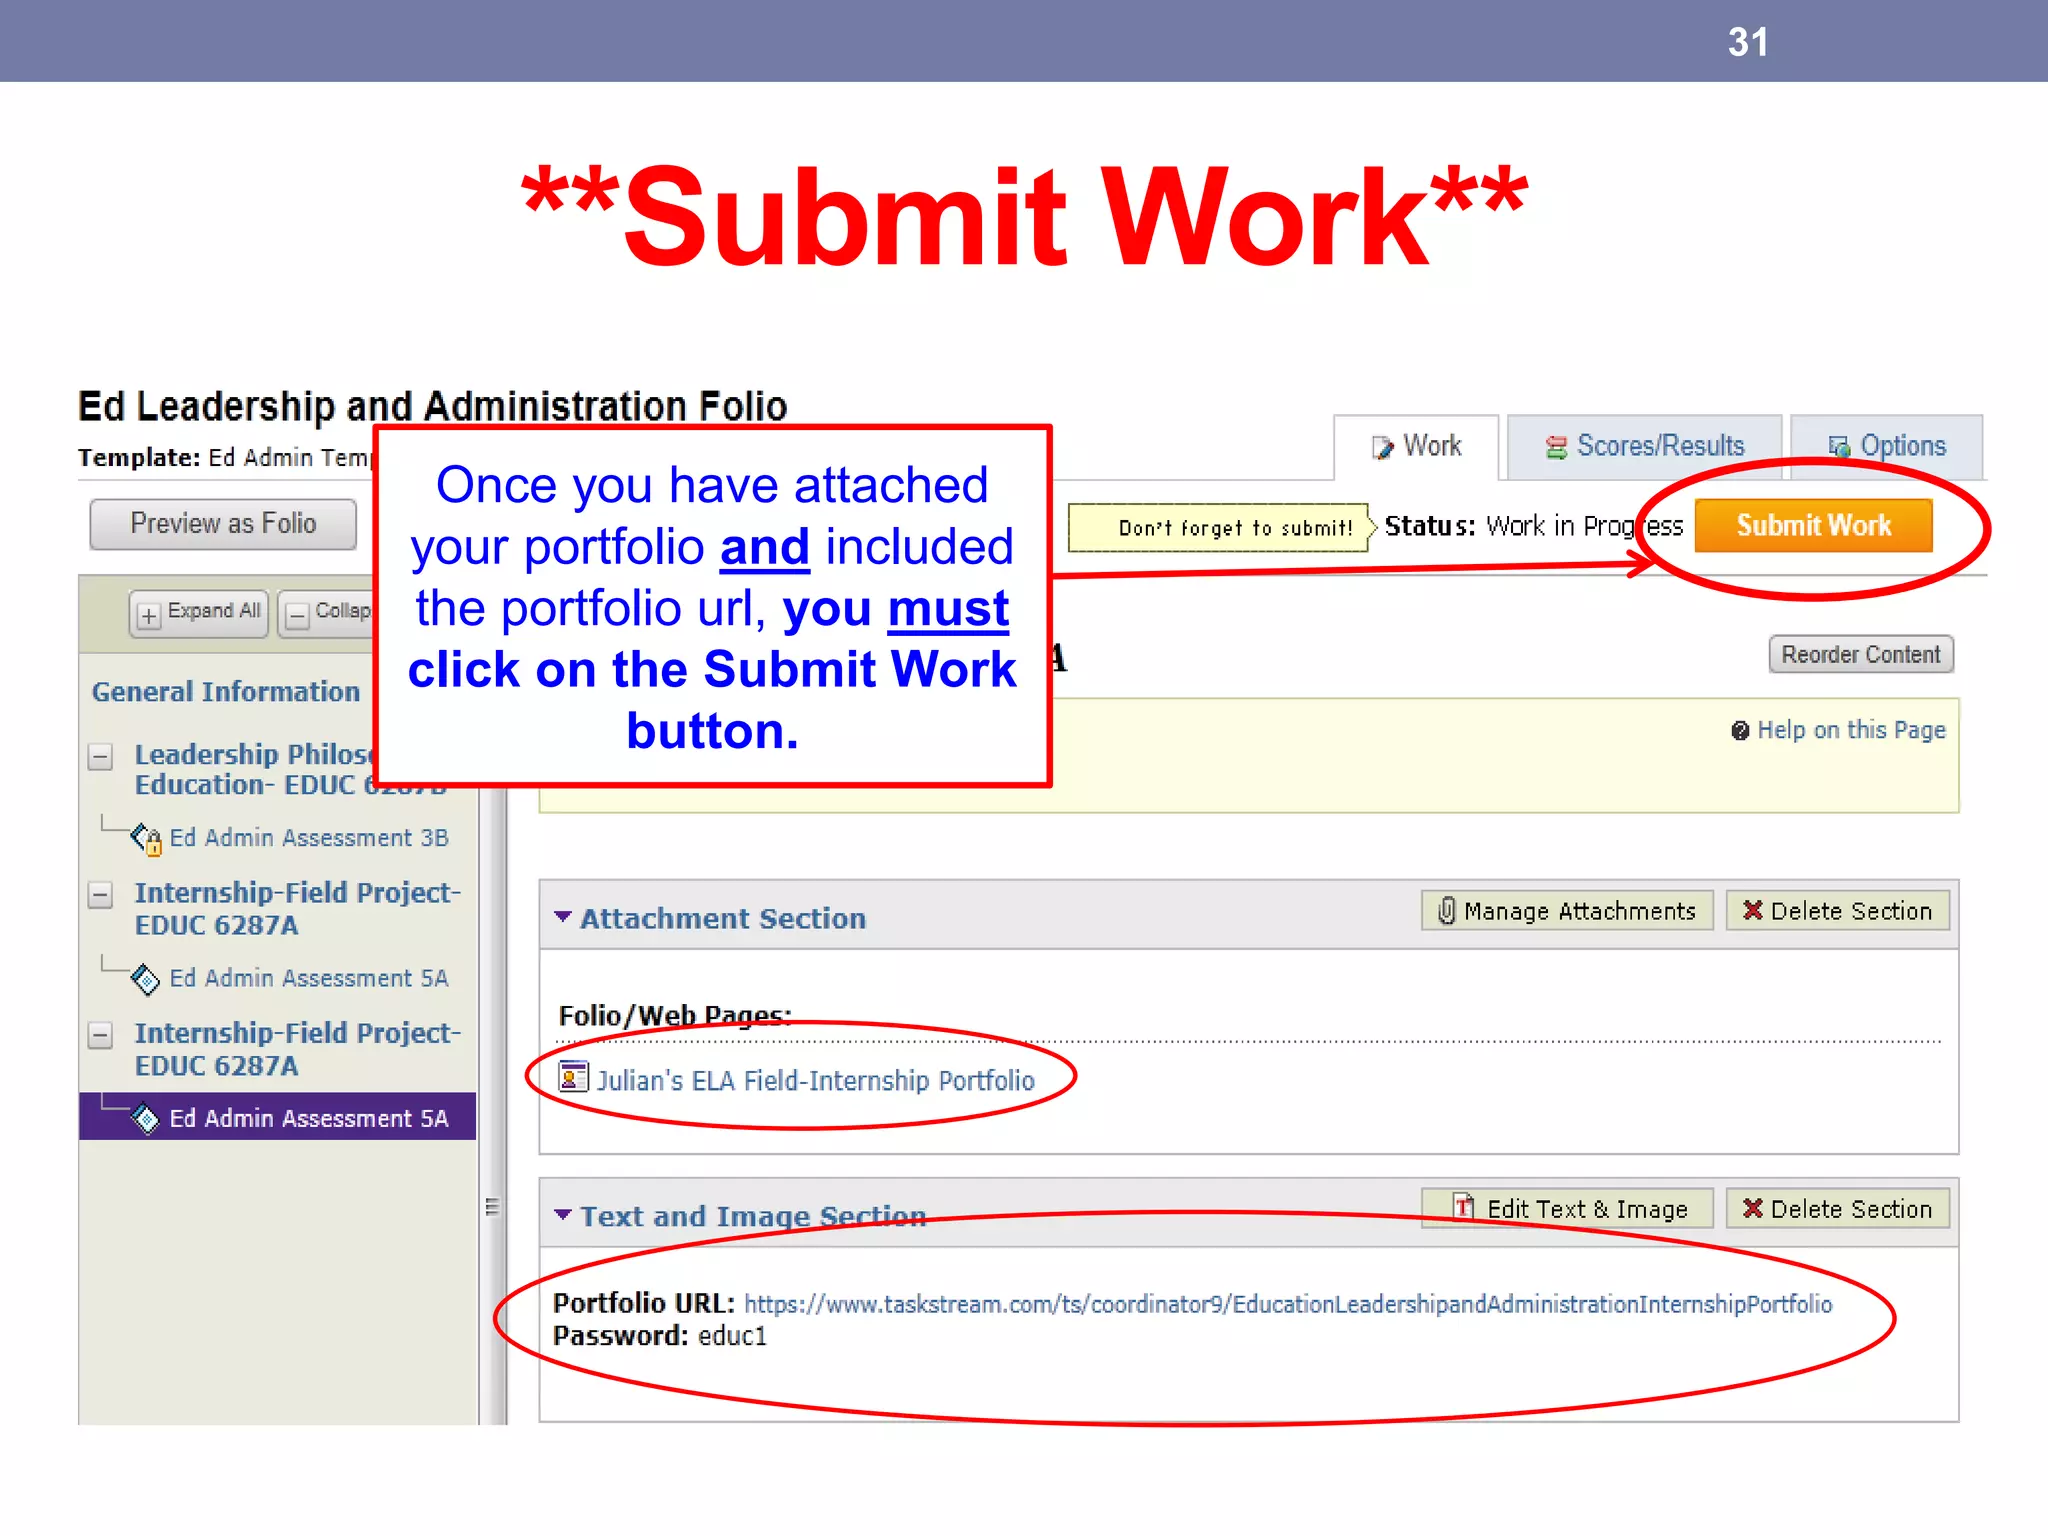Click the Preview as Folio button

[223, 524]
